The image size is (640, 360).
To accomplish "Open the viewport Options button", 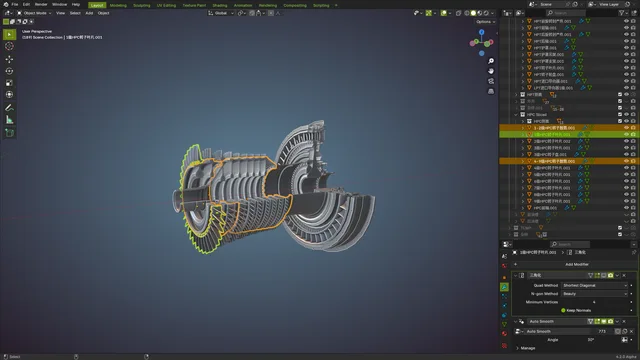I will click(x=485, y=22).
